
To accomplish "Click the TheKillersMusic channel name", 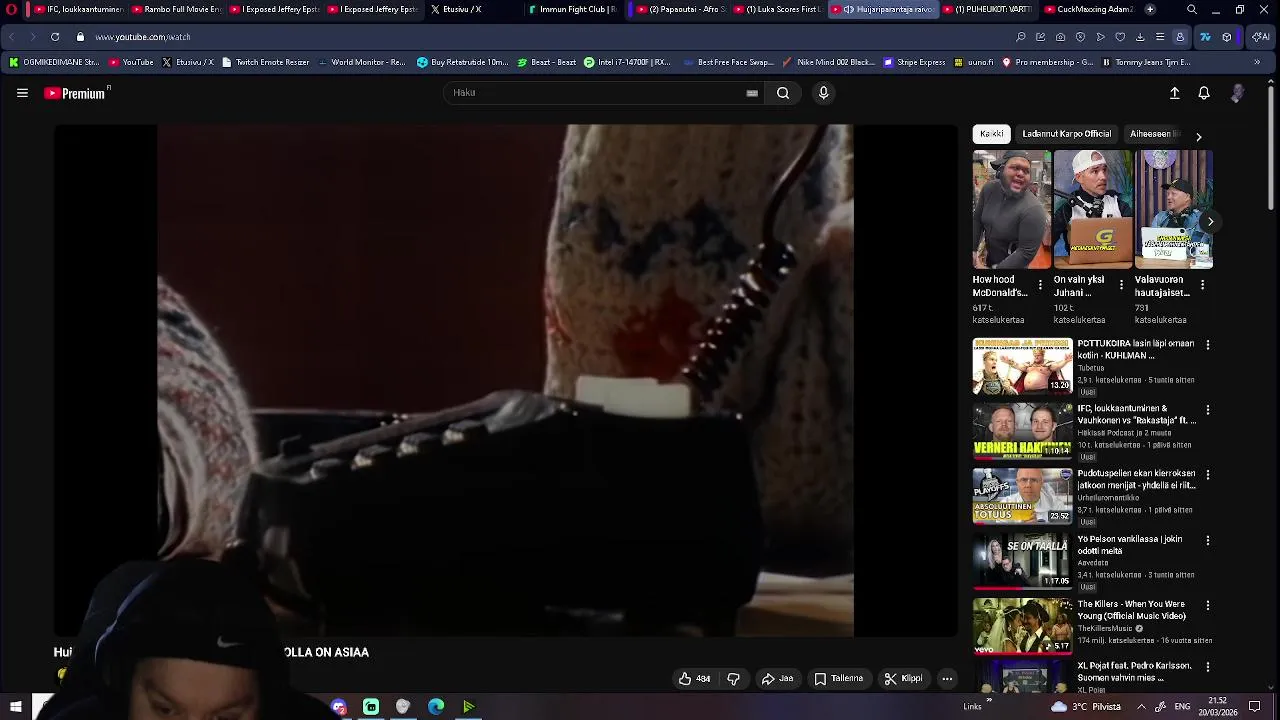I will click(x=1105, y=629).
